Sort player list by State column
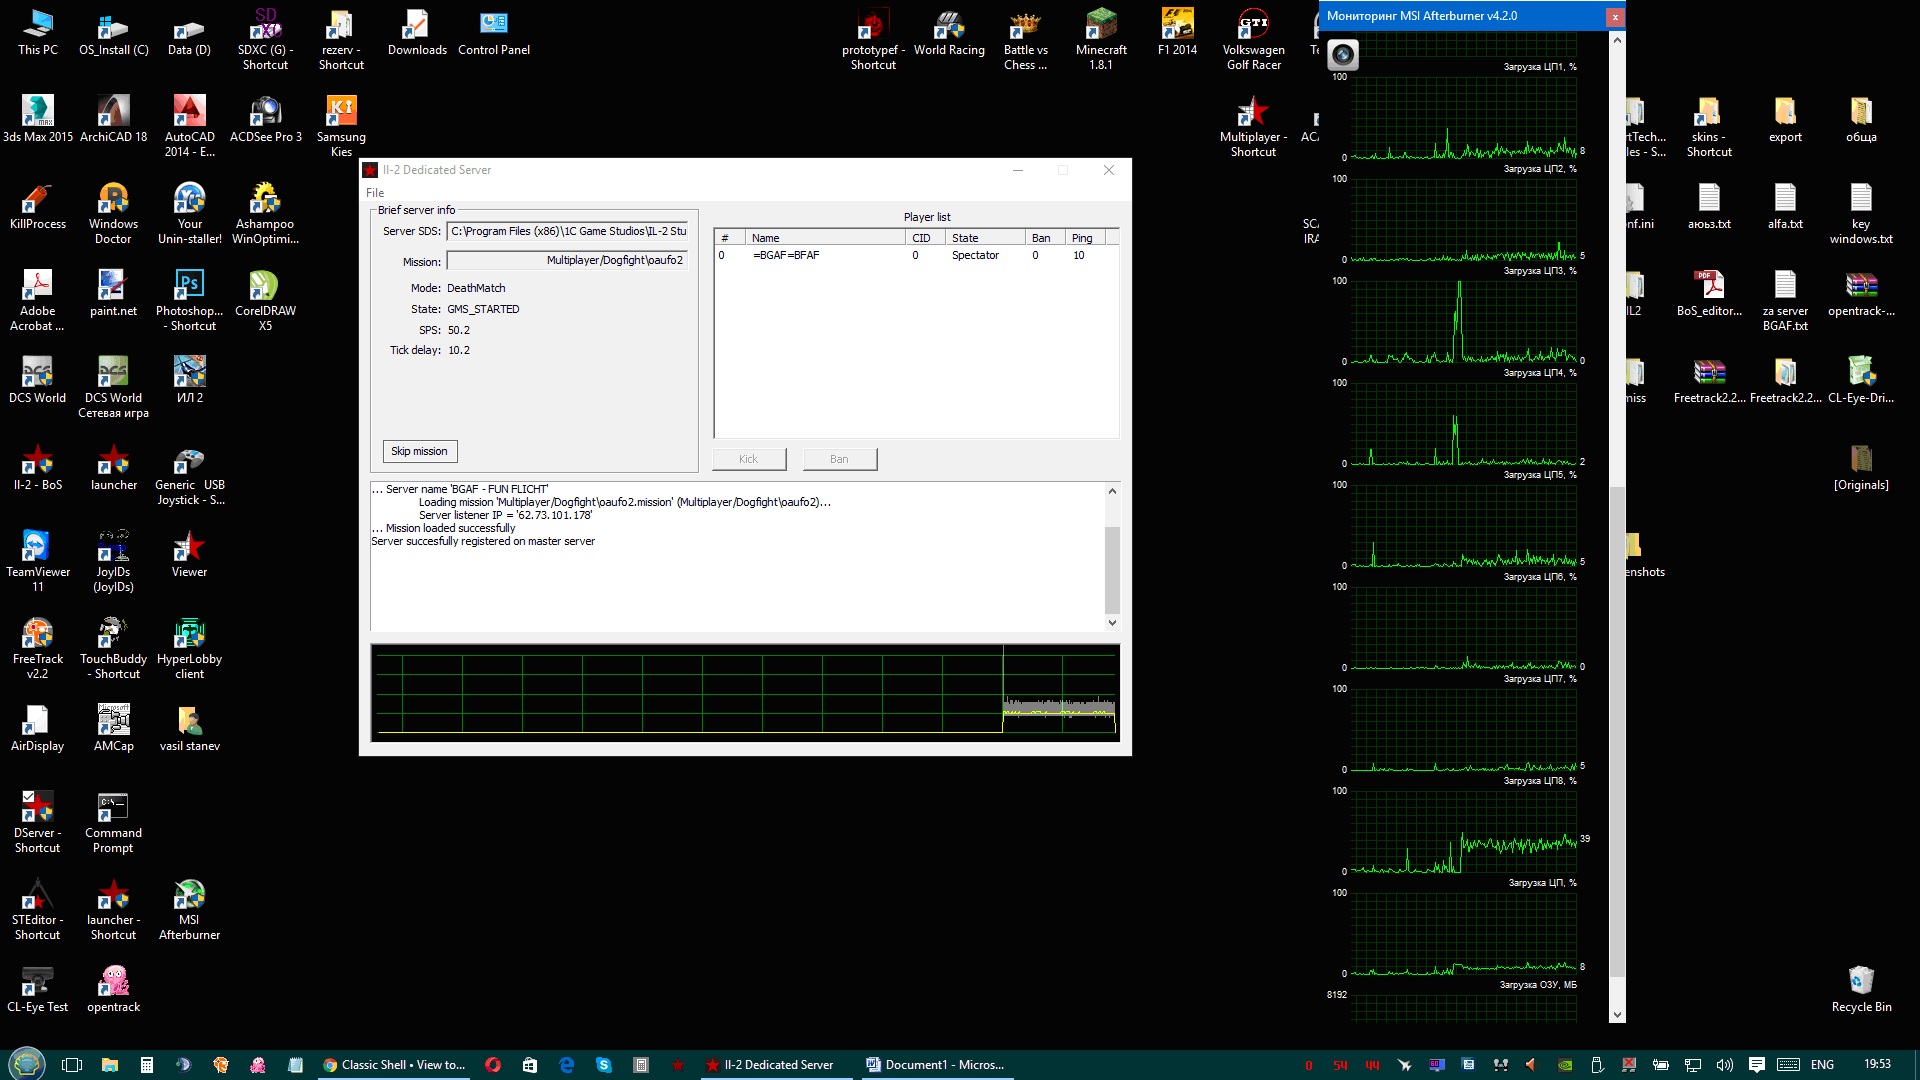 [985, 238]
